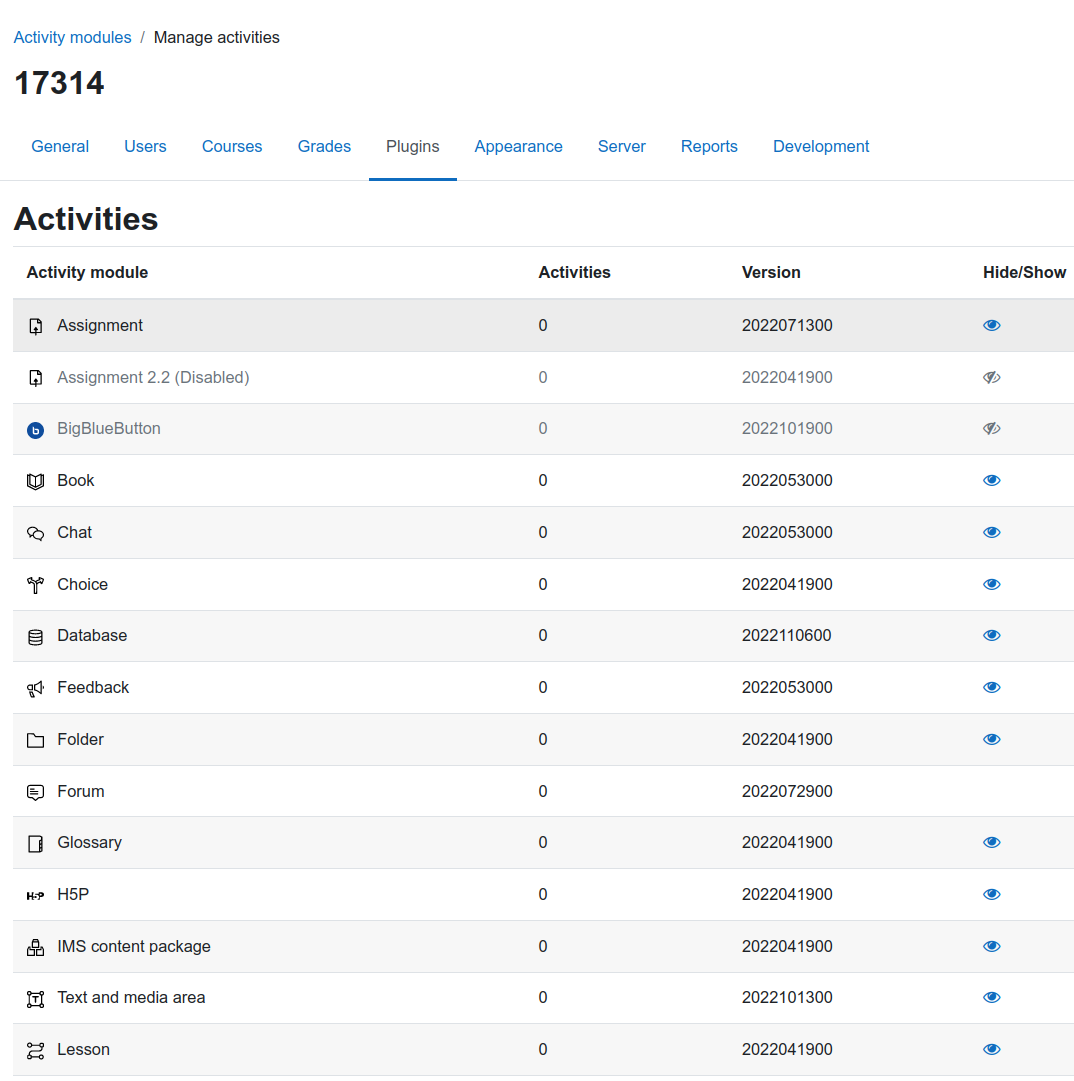
Task: Switch to the Appearance tab
Action: (518, 146)
